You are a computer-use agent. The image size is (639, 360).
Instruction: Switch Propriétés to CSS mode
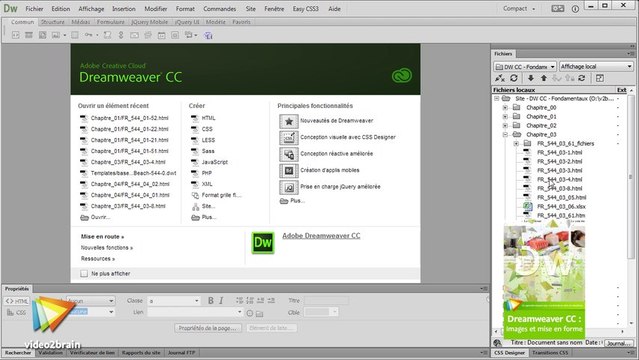17,312
